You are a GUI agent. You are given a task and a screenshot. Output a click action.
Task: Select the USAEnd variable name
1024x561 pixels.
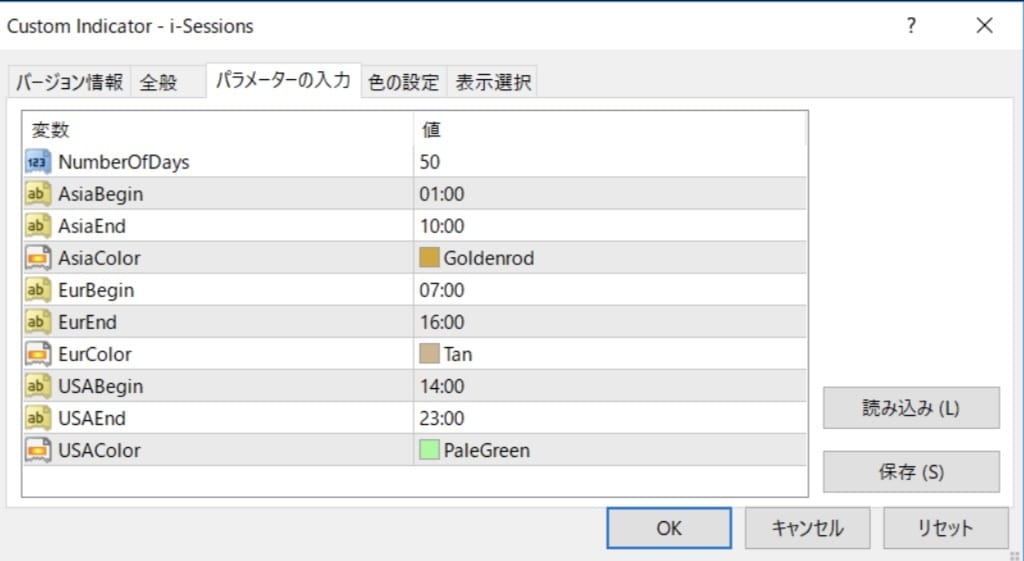pos(92,418)
